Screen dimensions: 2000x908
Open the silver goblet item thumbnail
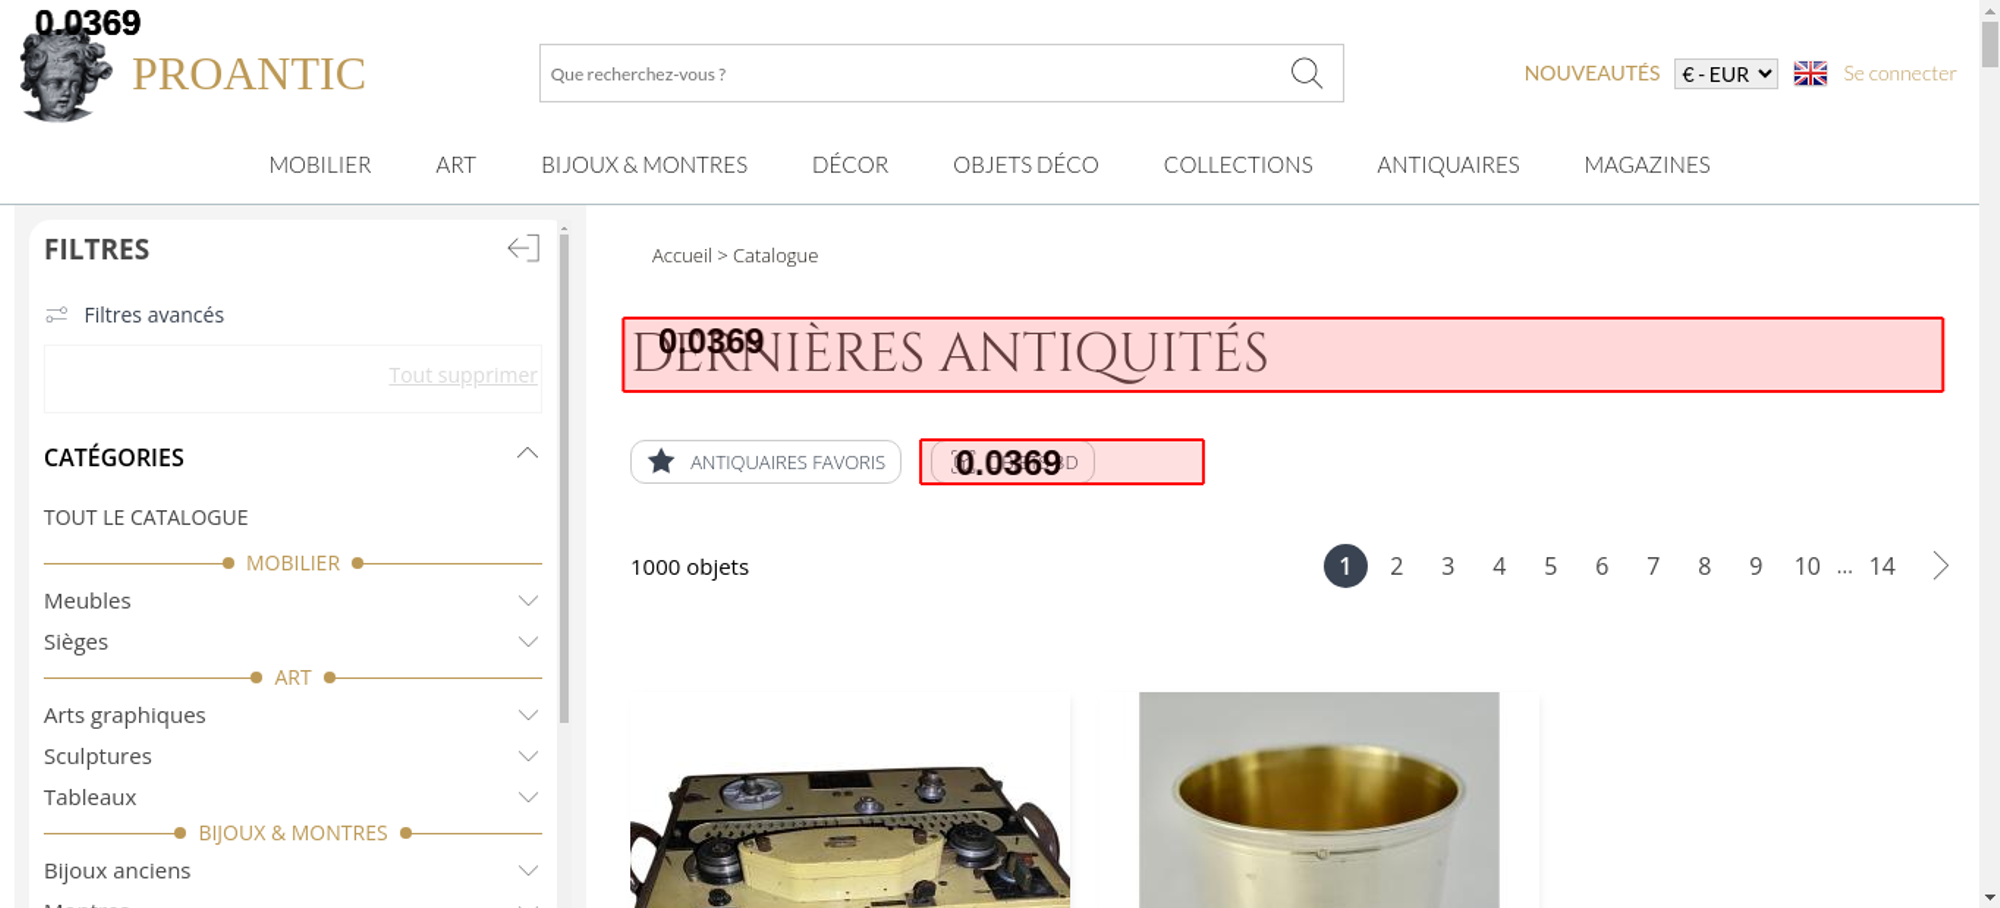[x=1319, y=800]
